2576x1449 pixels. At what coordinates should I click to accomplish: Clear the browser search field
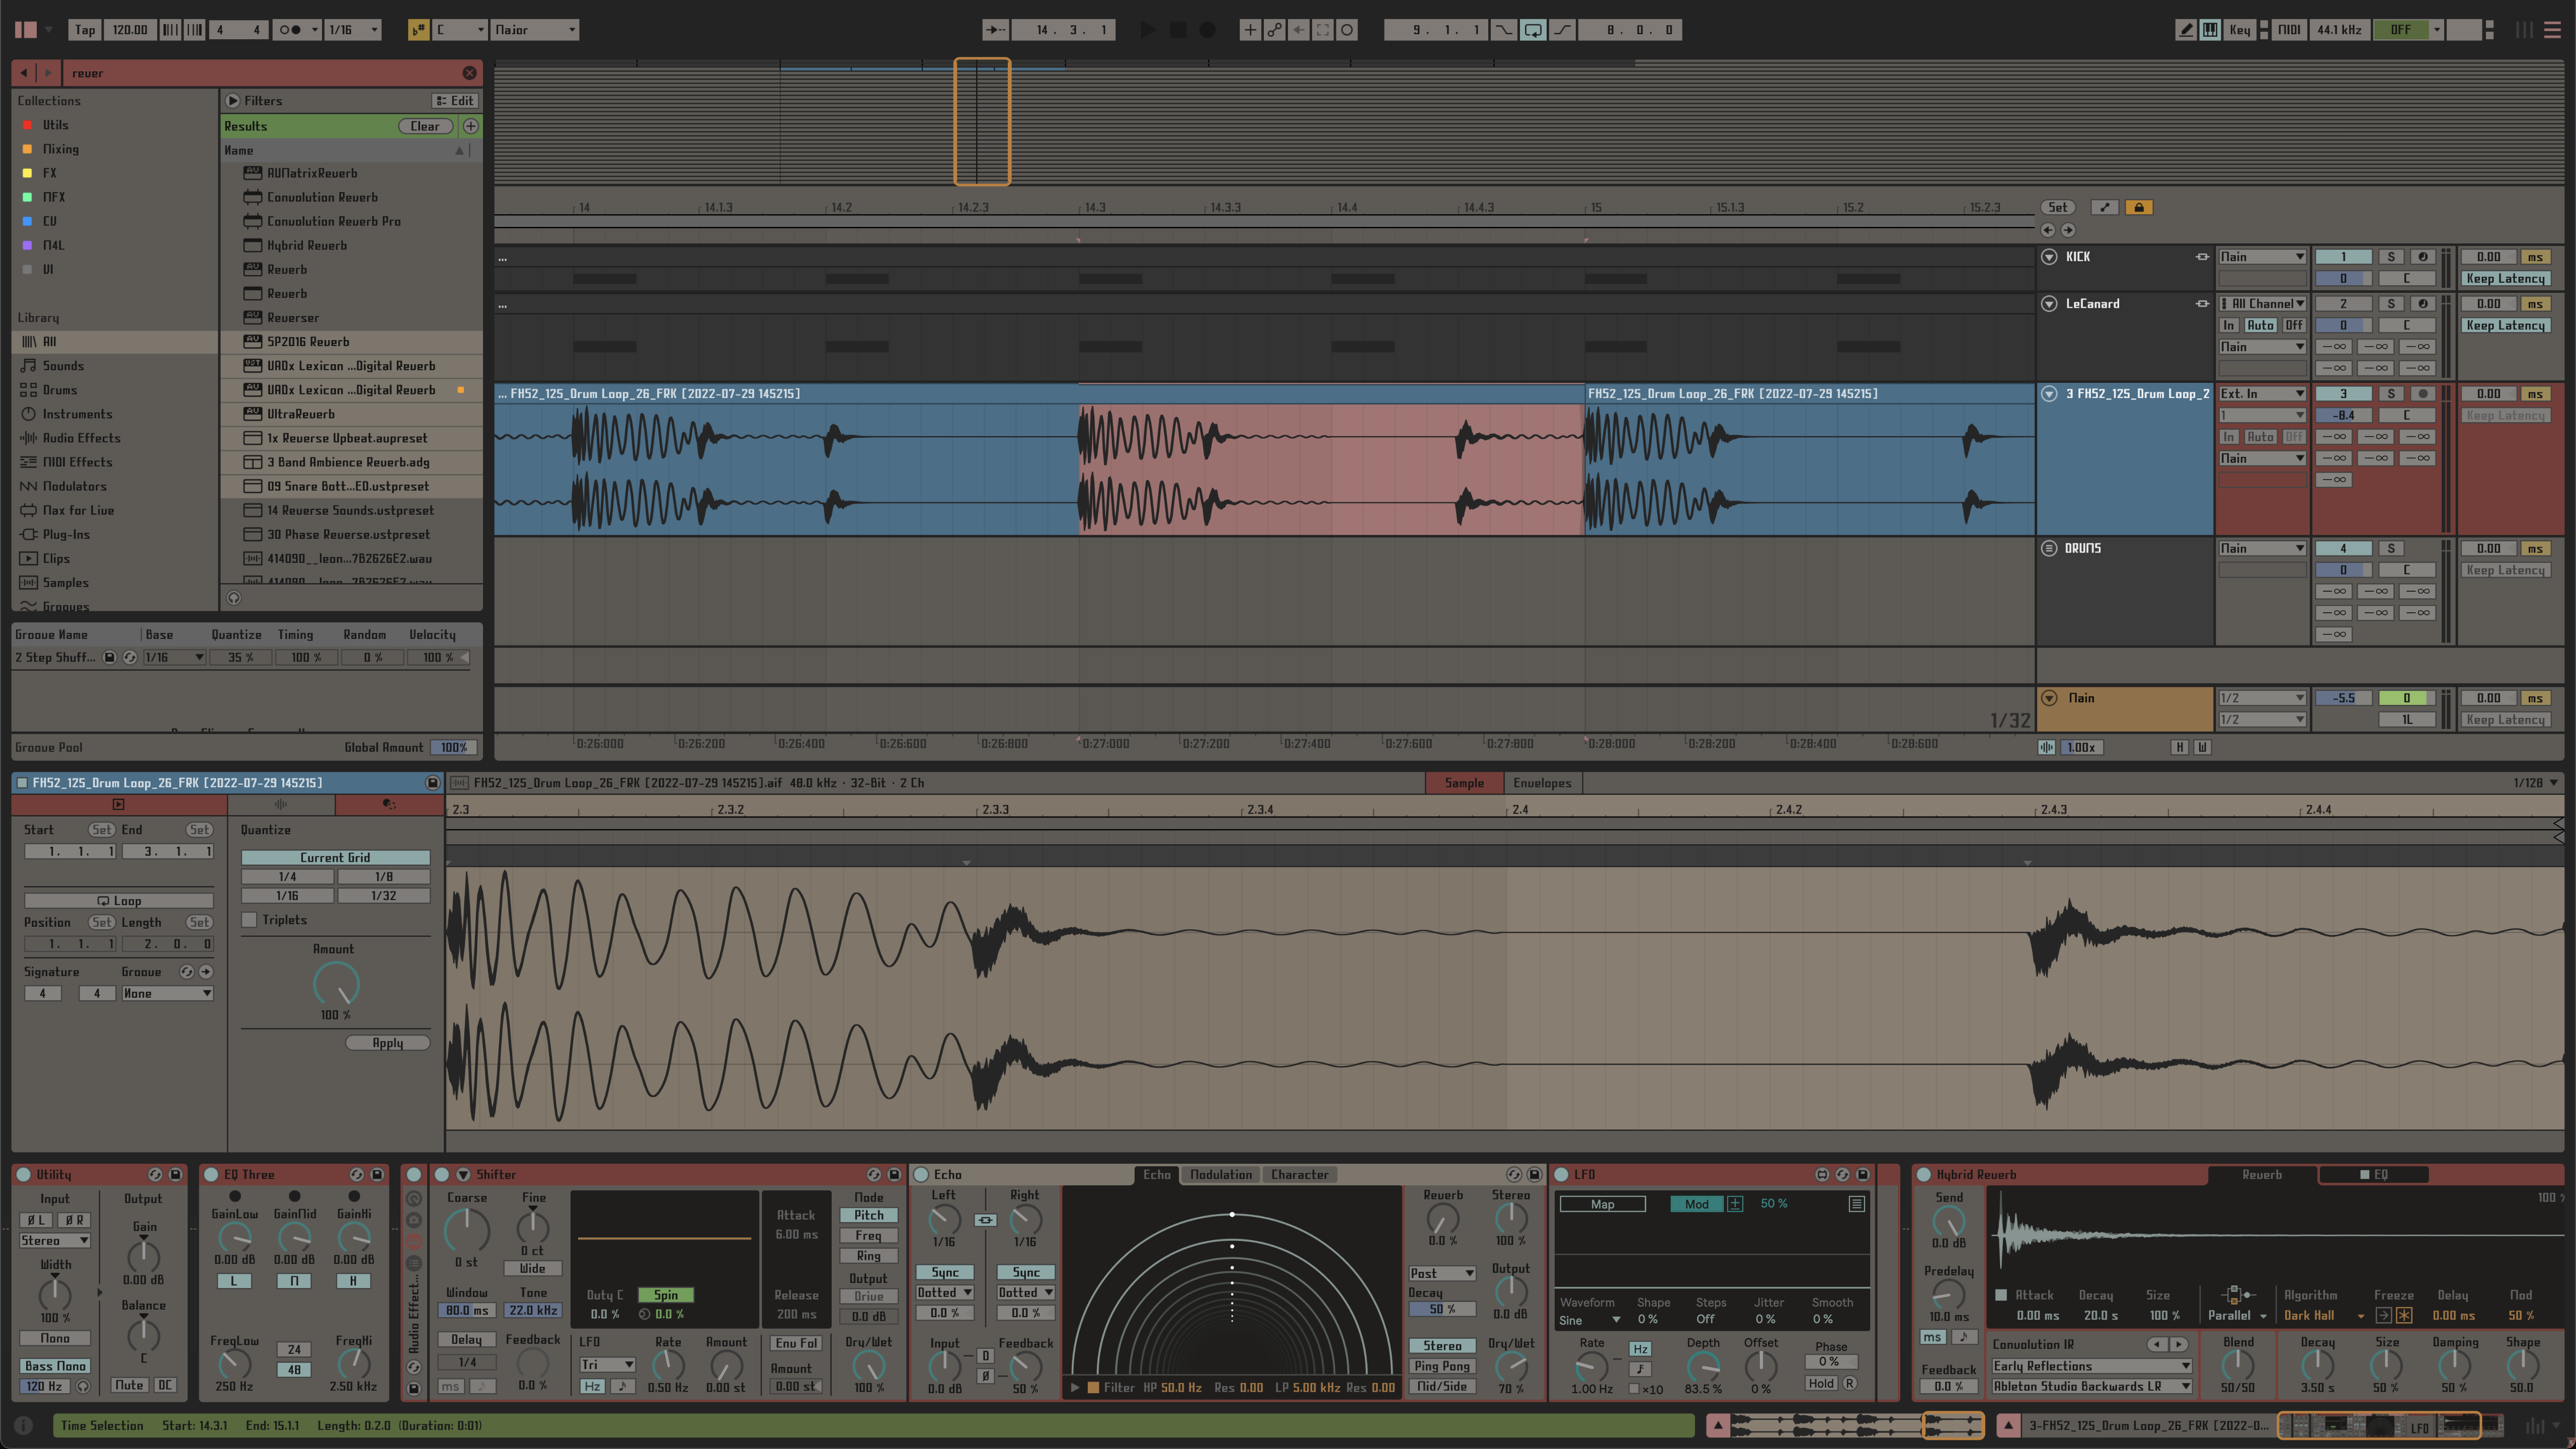(x=469, y=73)
